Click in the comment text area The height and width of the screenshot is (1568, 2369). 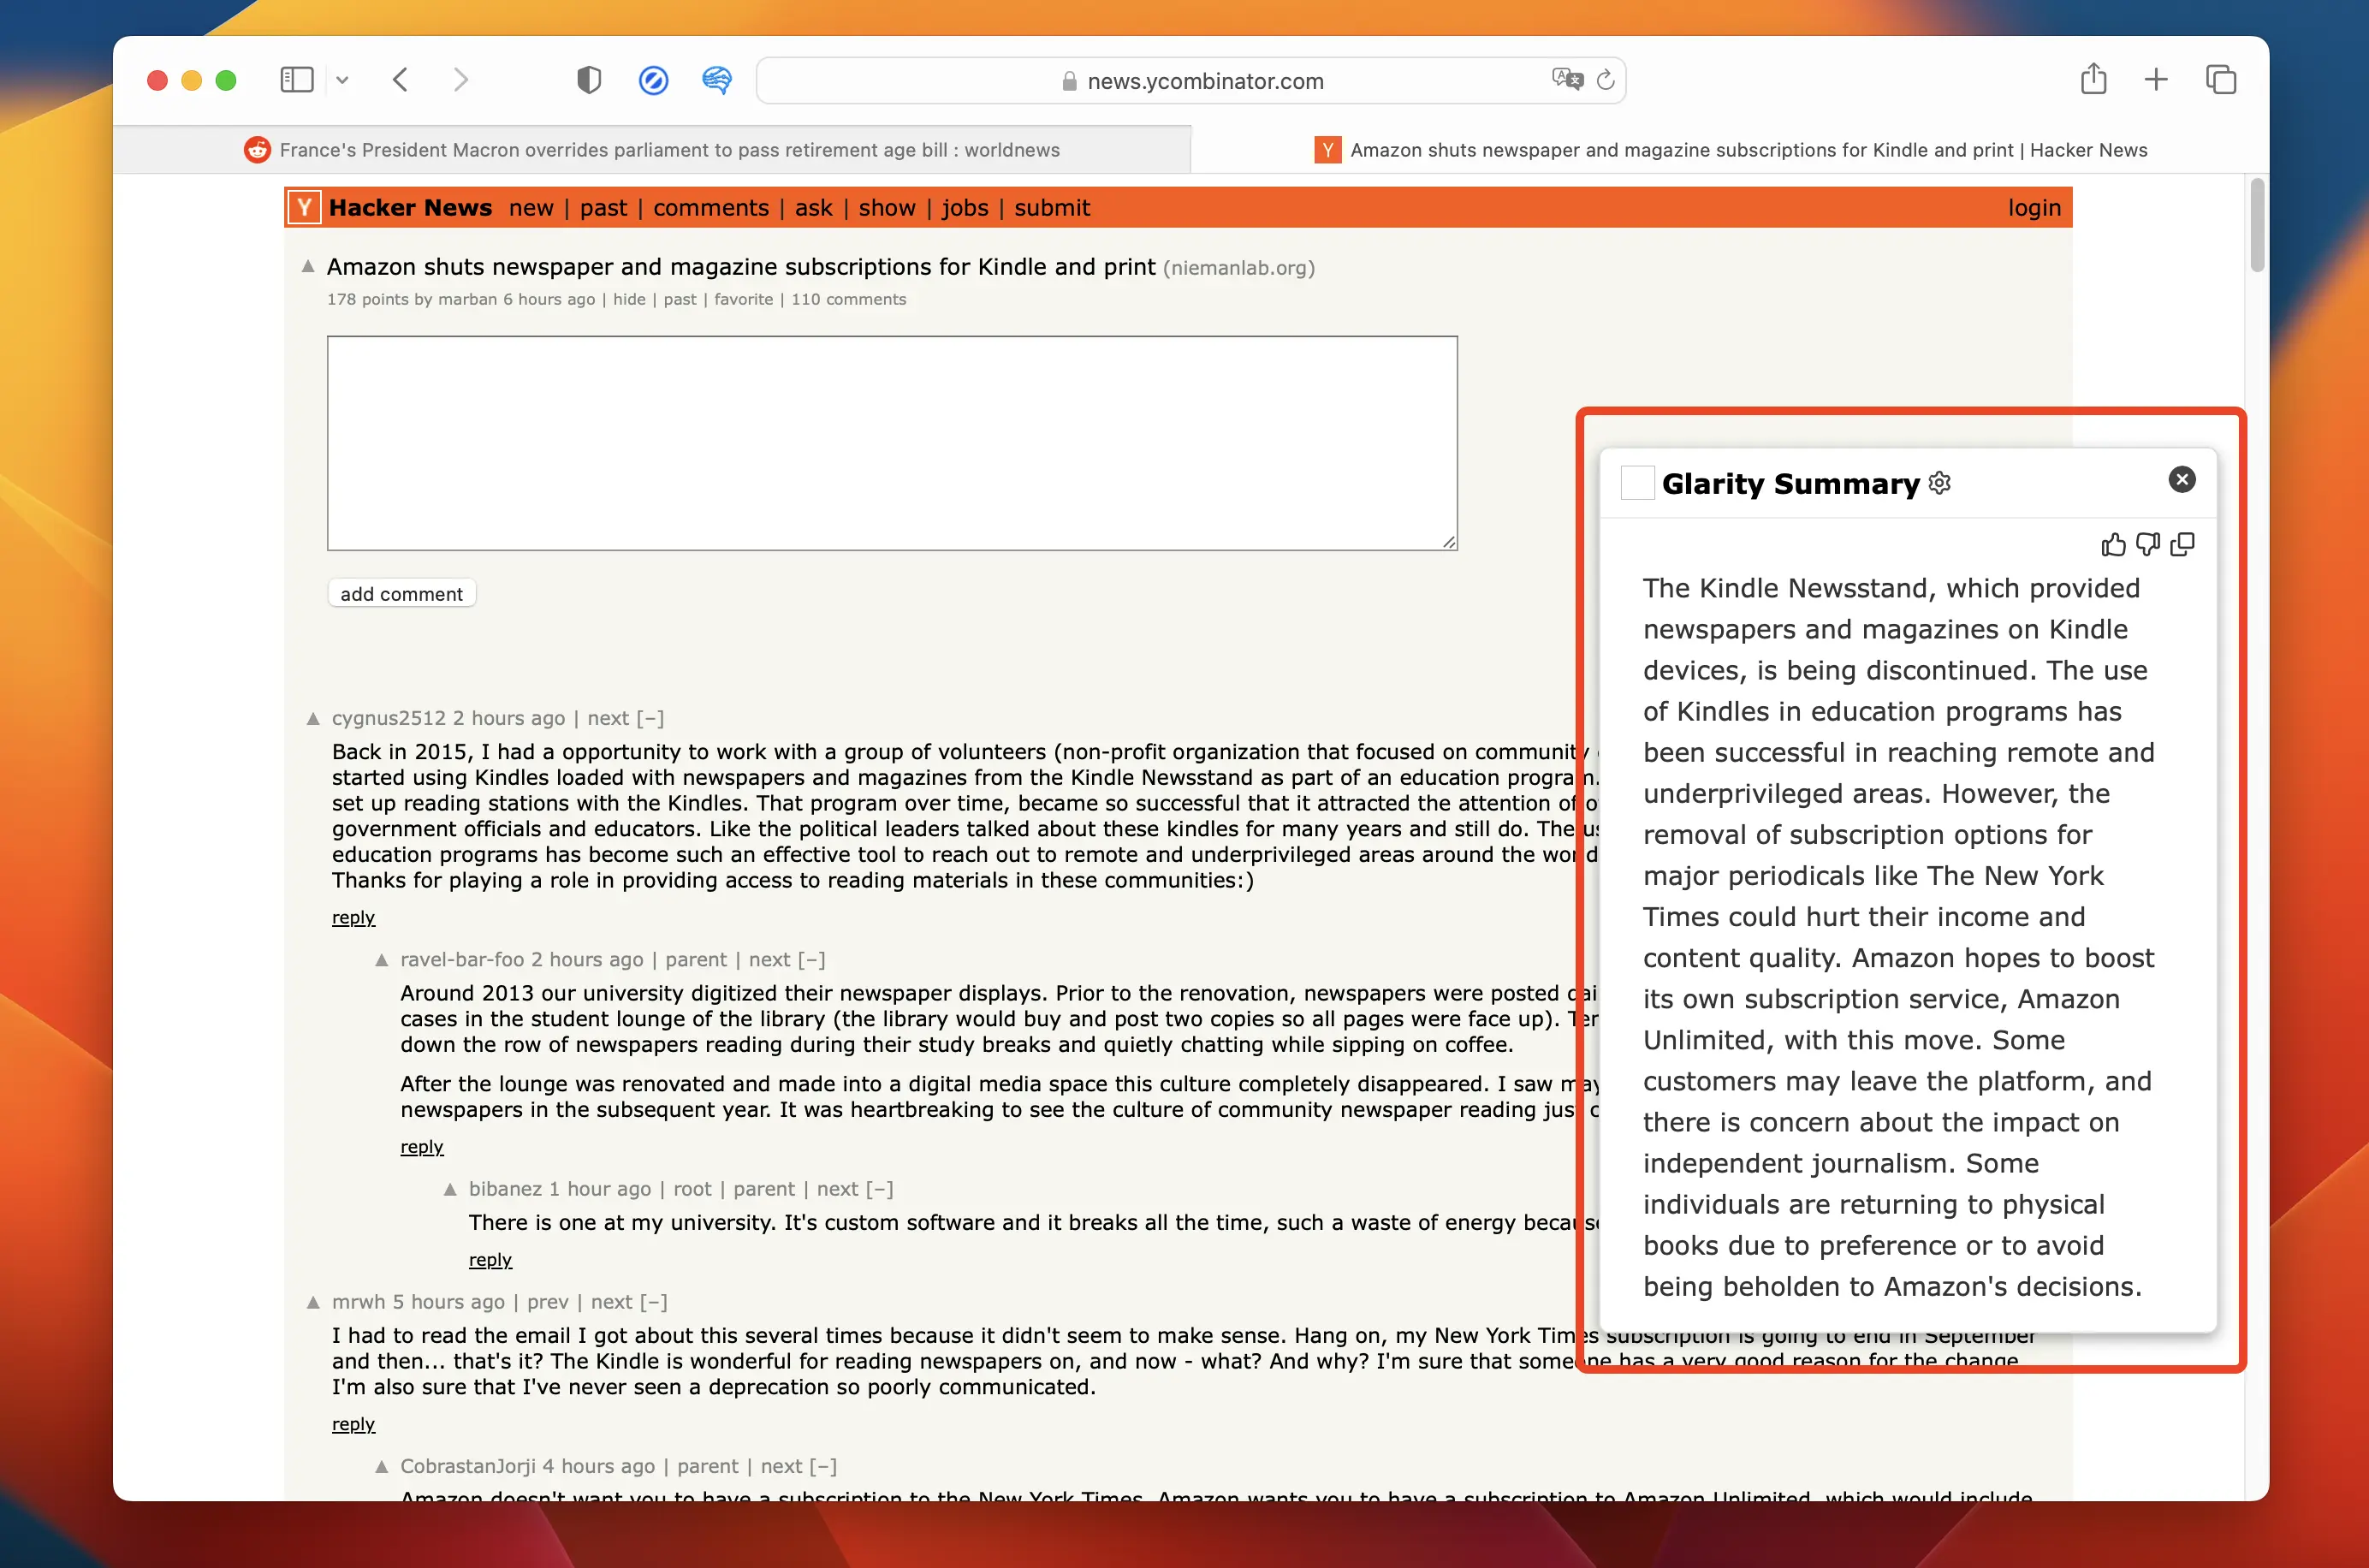891,442
